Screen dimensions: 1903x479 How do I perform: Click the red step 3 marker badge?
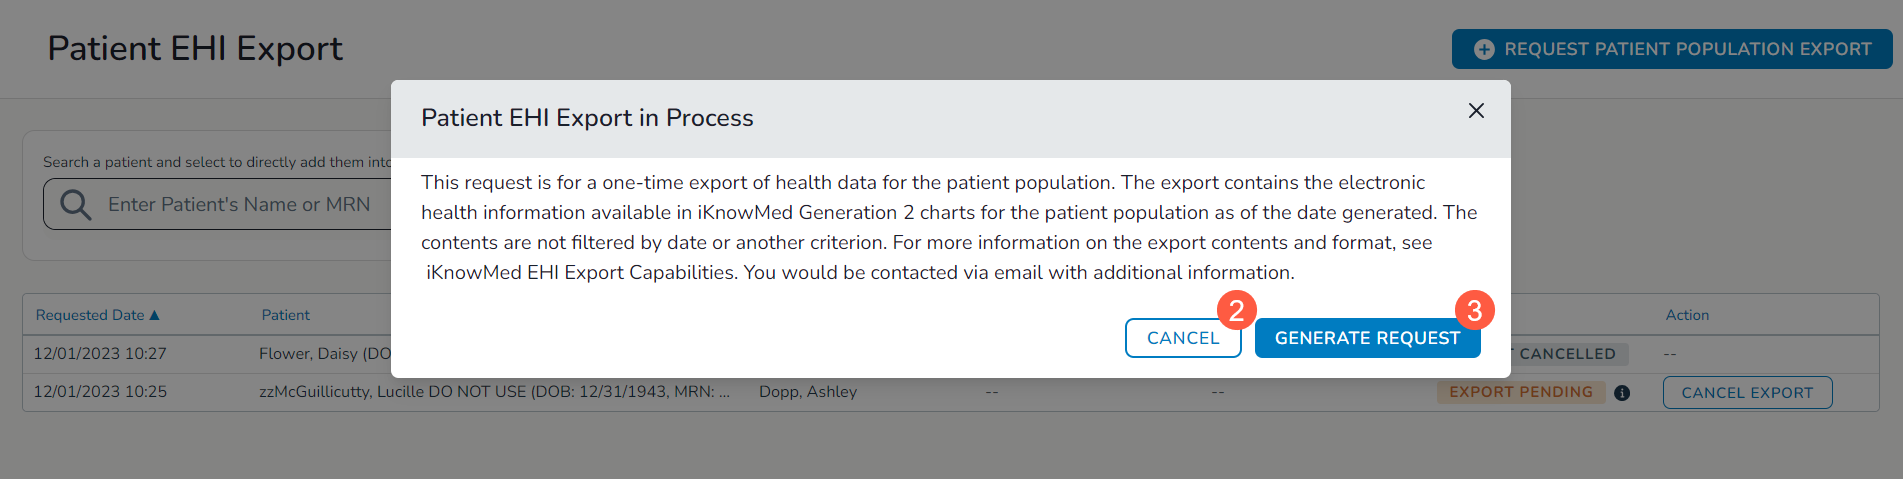coord(1474,310)
